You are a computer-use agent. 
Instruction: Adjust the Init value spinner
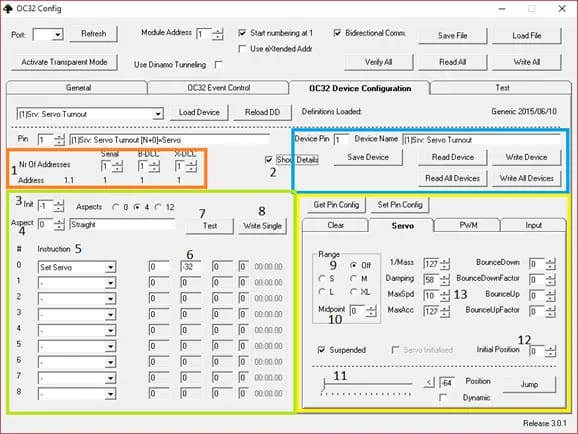coord(58,206)
